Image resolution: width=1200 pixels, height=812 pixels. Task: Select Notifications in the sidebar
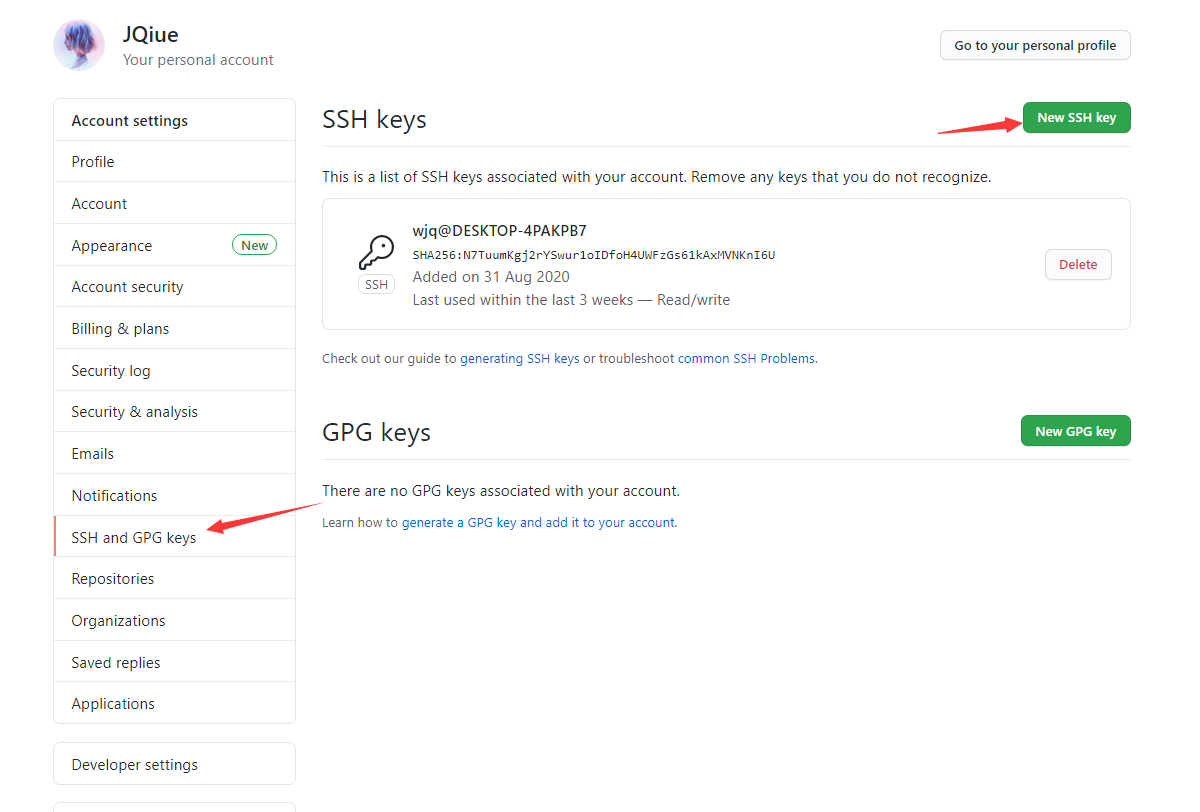[x=114, y=496]
